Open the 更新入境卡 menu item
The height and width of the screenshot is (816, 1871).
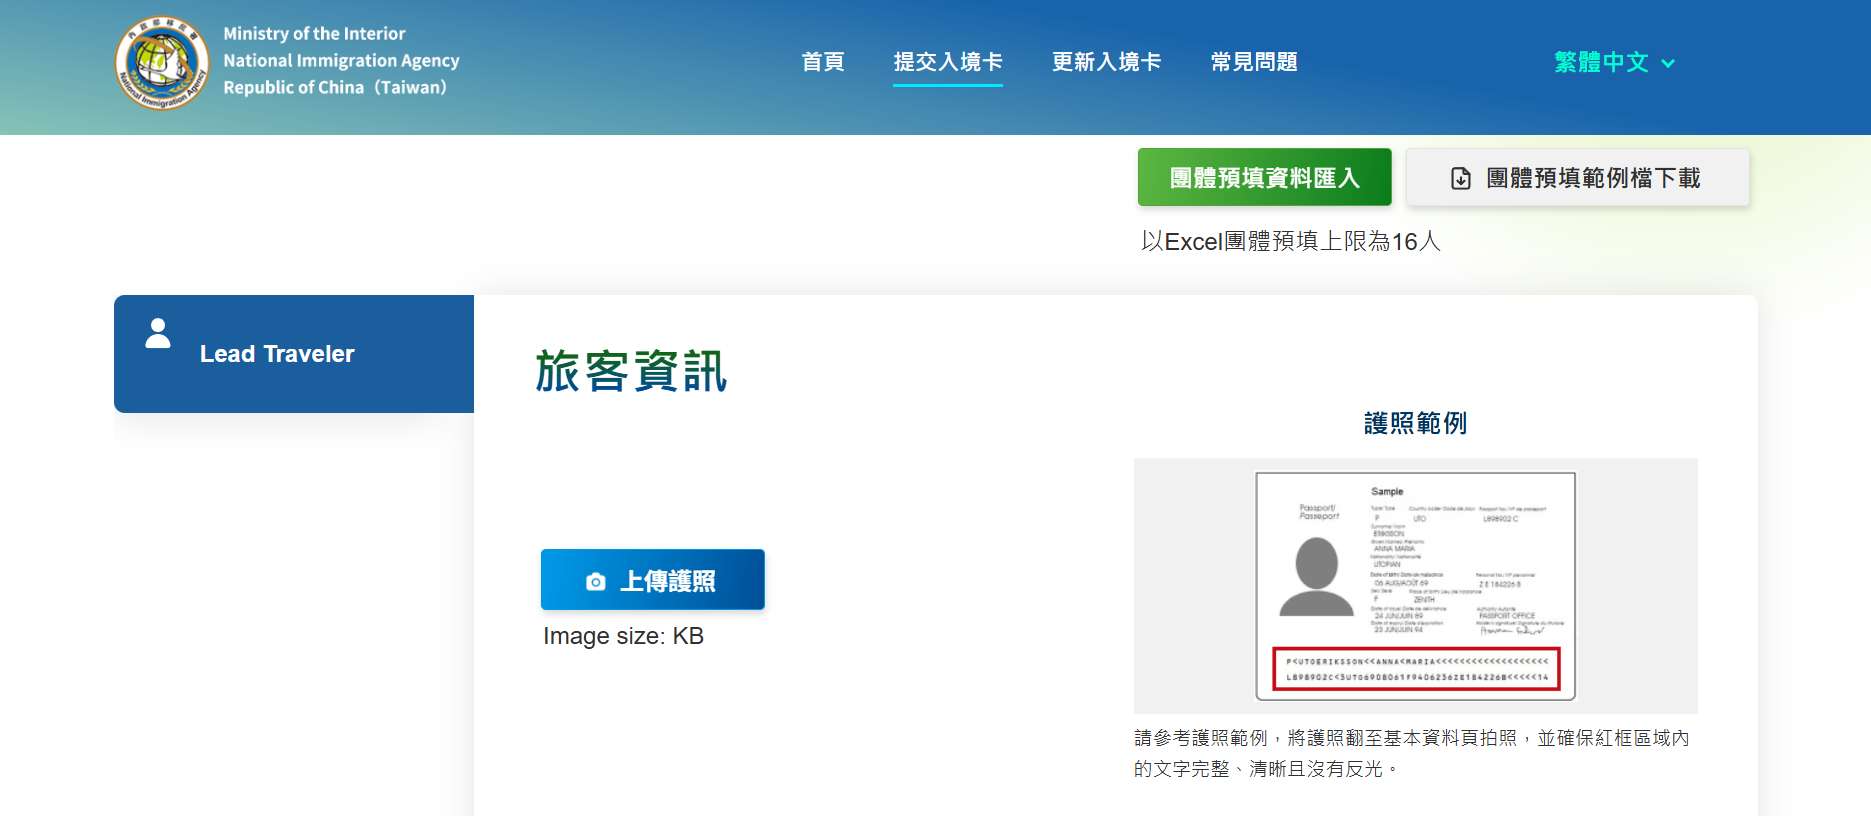tap(1106, 62)
